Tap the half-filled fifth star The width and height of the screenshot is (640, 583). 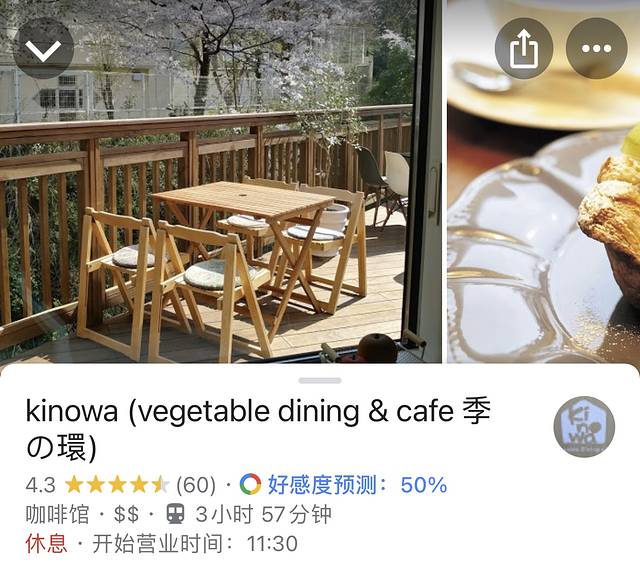point(160,485)
